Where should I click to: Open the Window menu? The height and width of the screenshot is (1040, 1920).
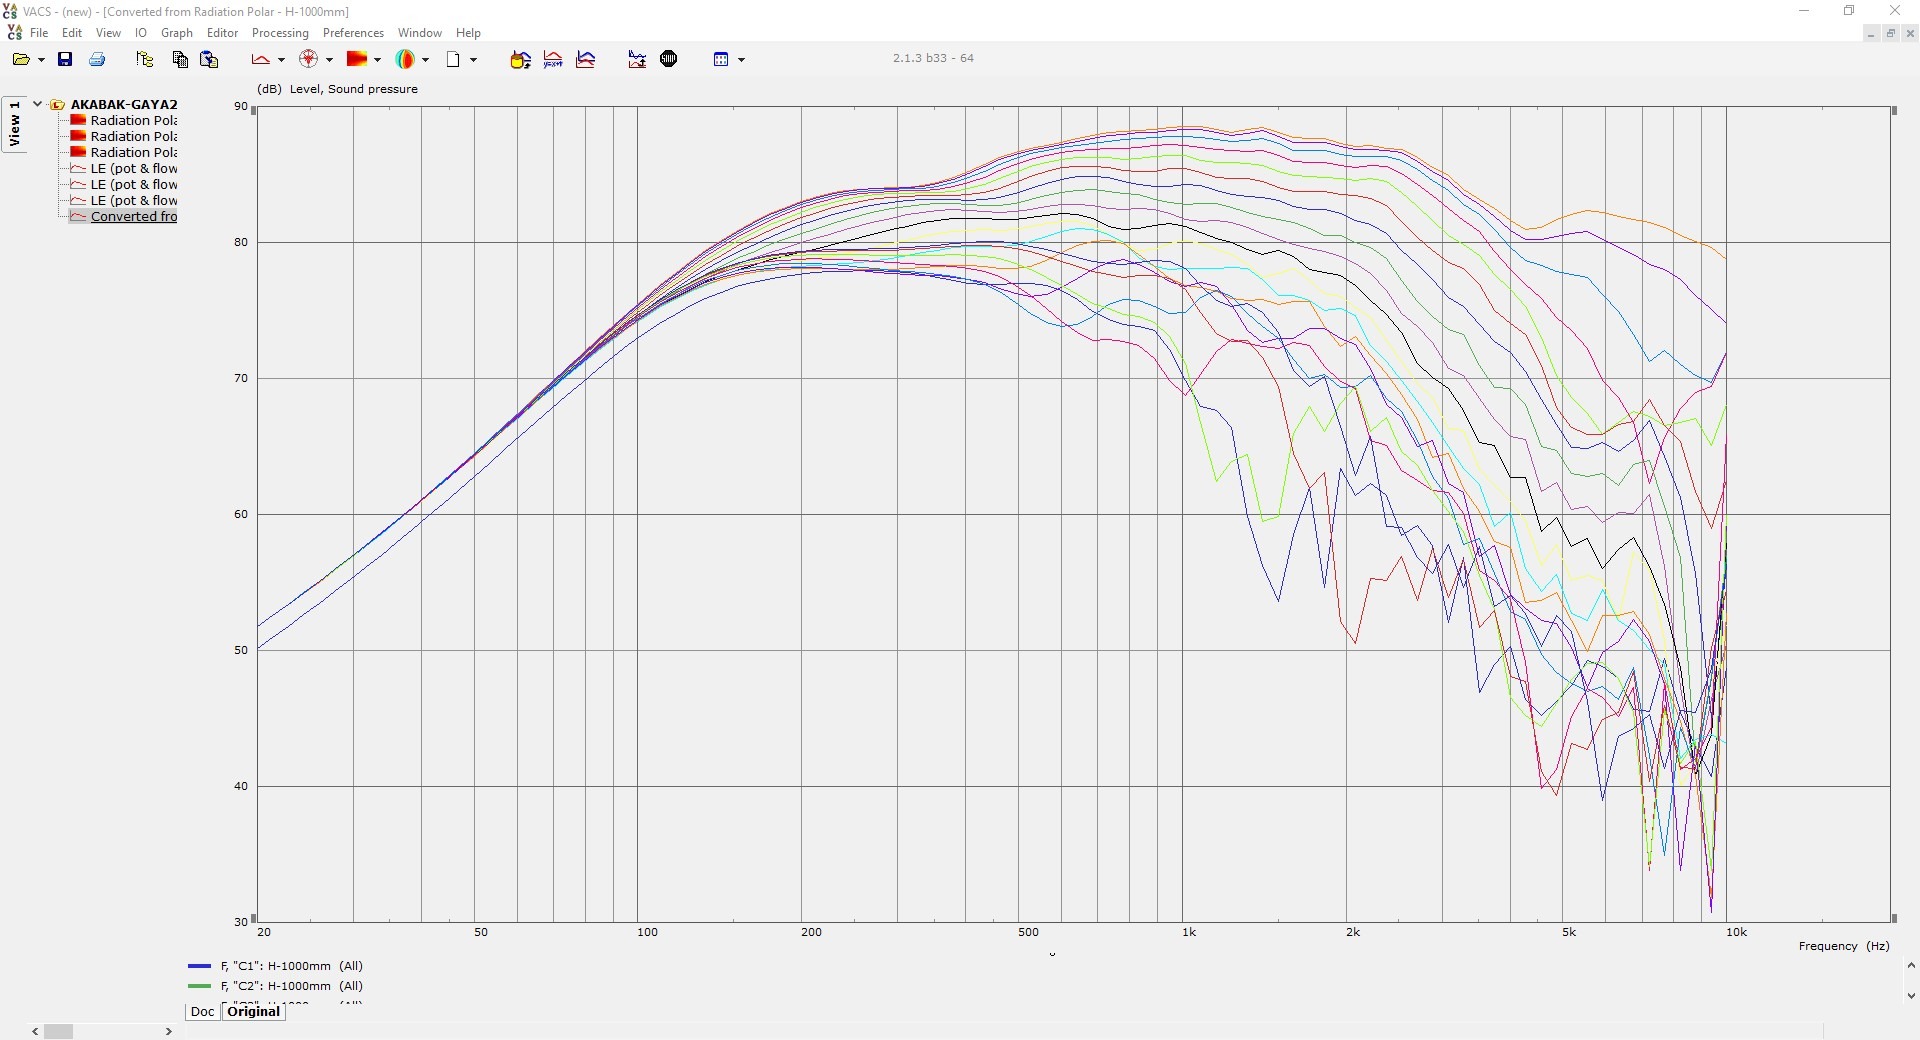point(420,33)
